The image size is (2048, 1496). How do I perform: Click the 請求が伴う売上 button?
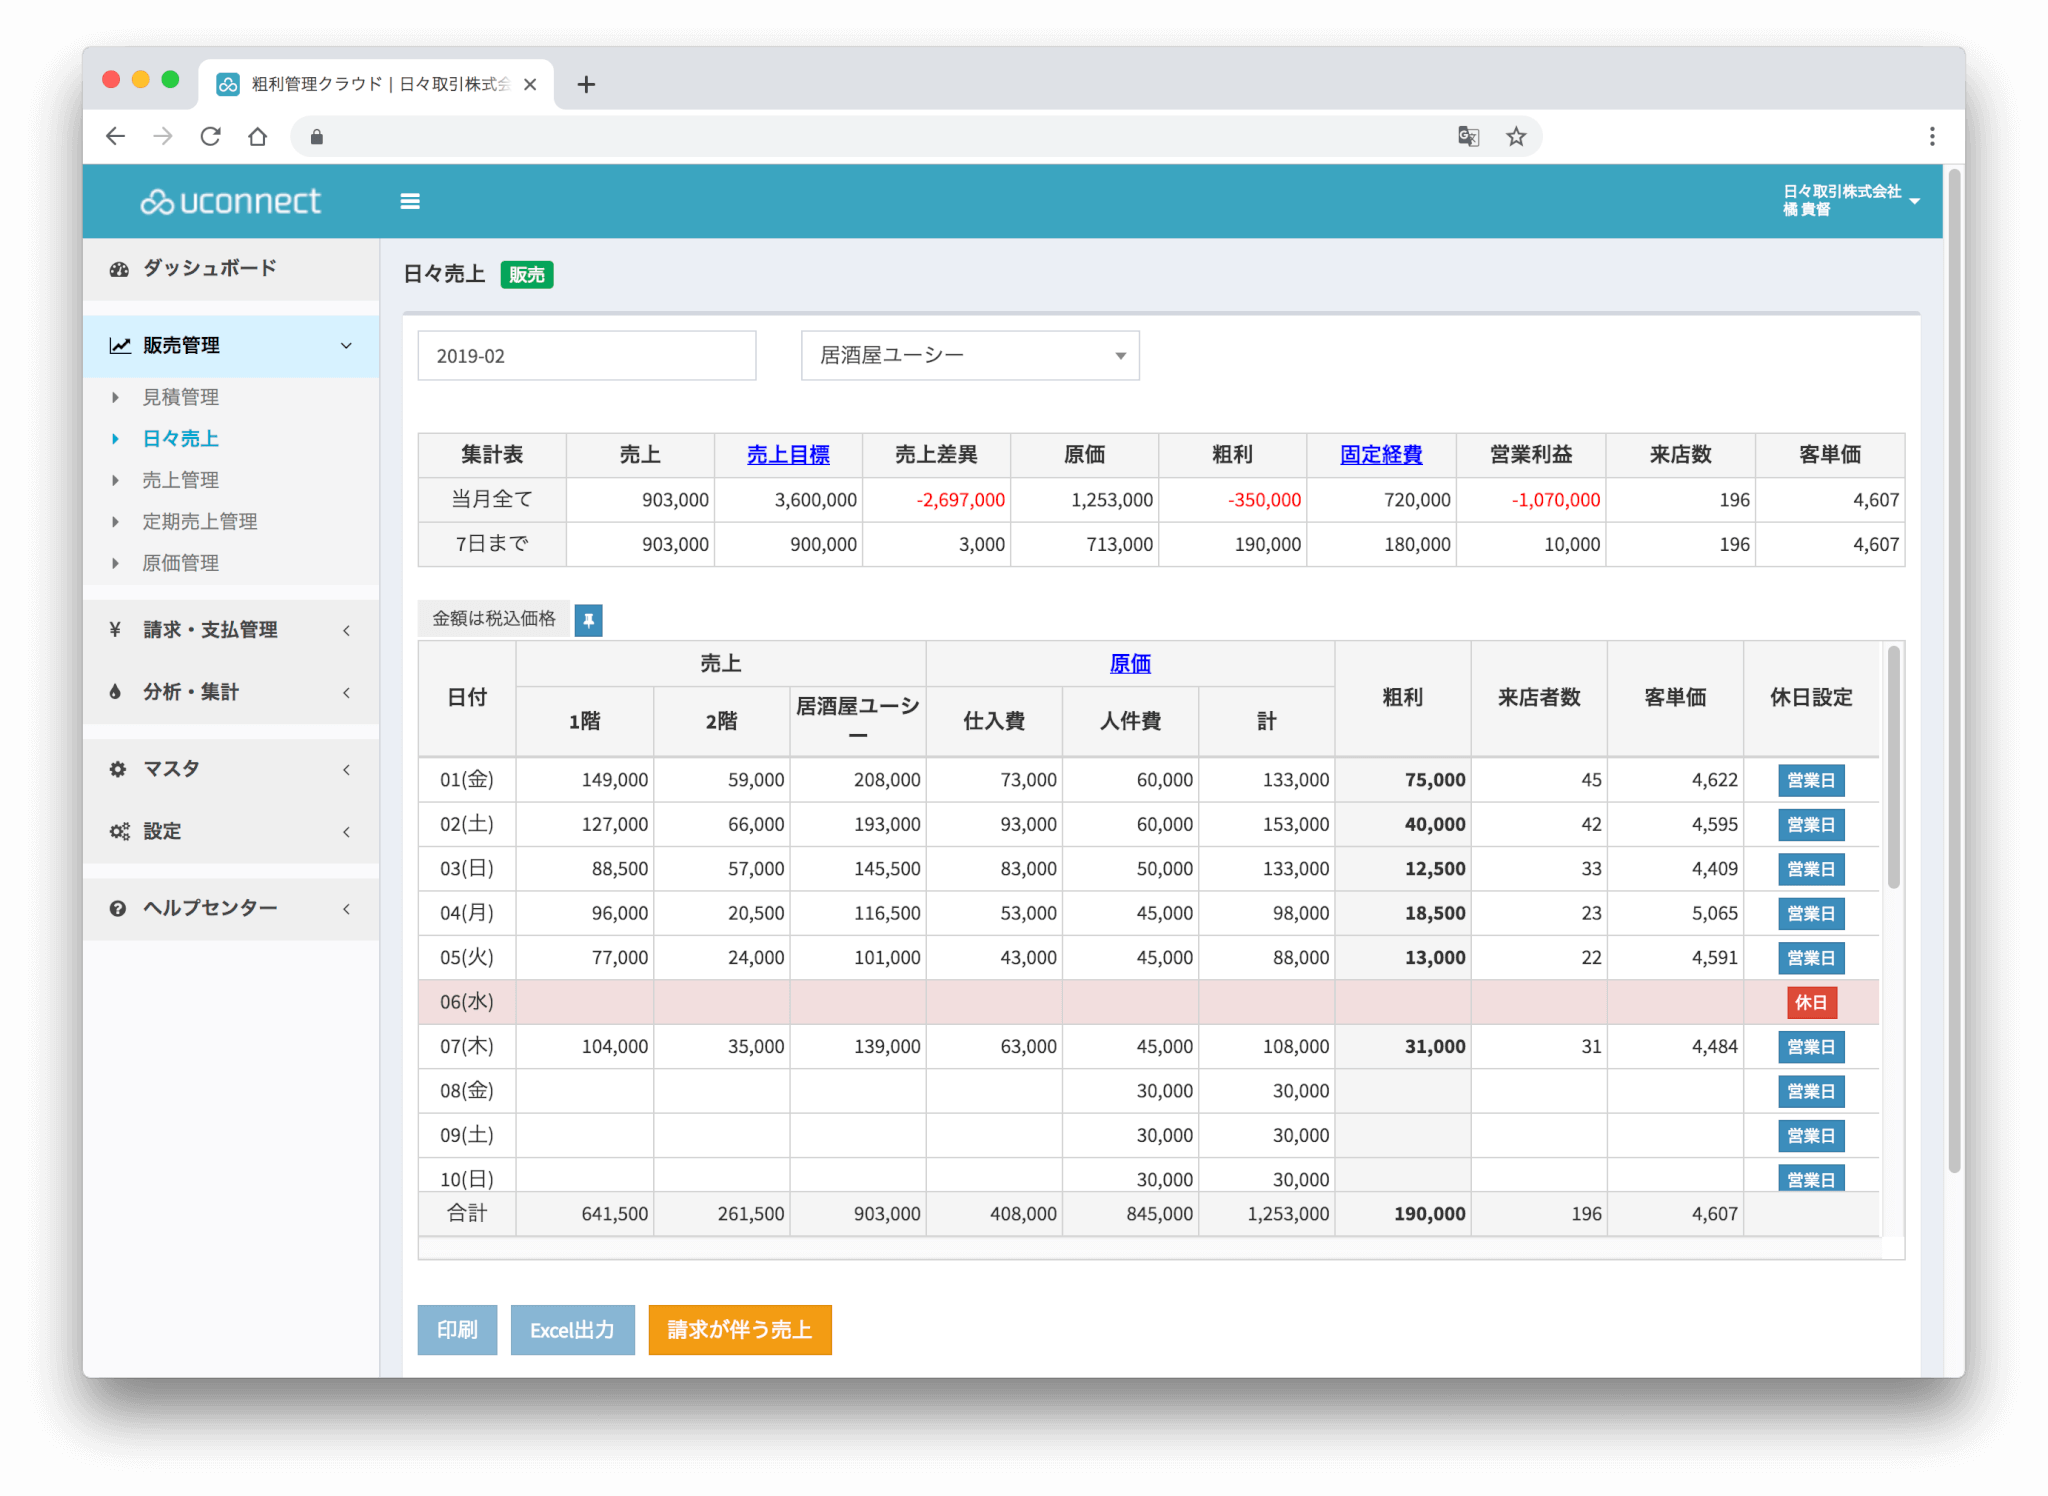(x=740, y=1330)
